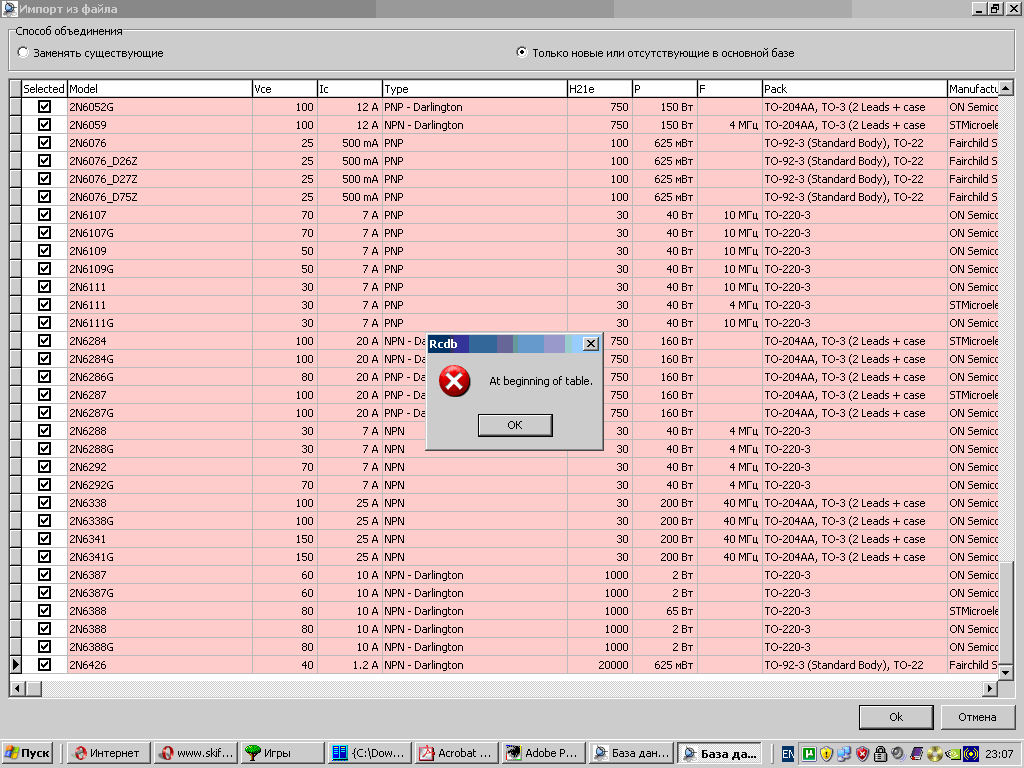Viewport: 1024px width, 768px height.
Task: Click the Model column header
Action: (159, 89)
